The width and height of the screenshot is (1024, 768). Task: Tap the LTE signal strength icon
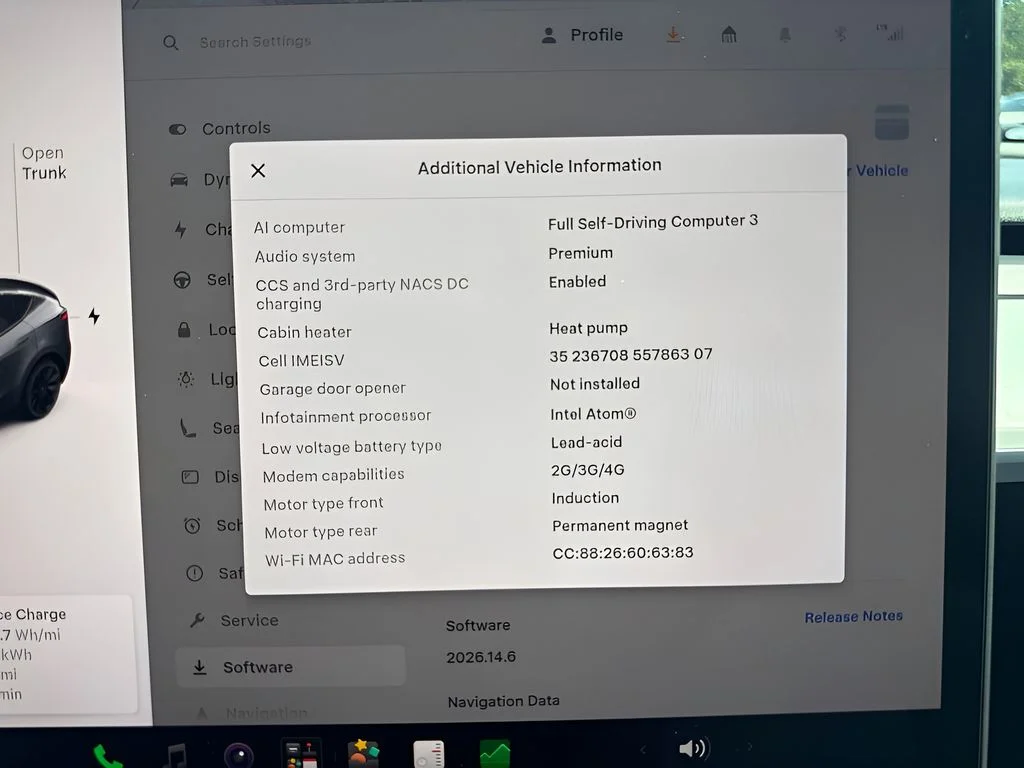pos(891,33)
